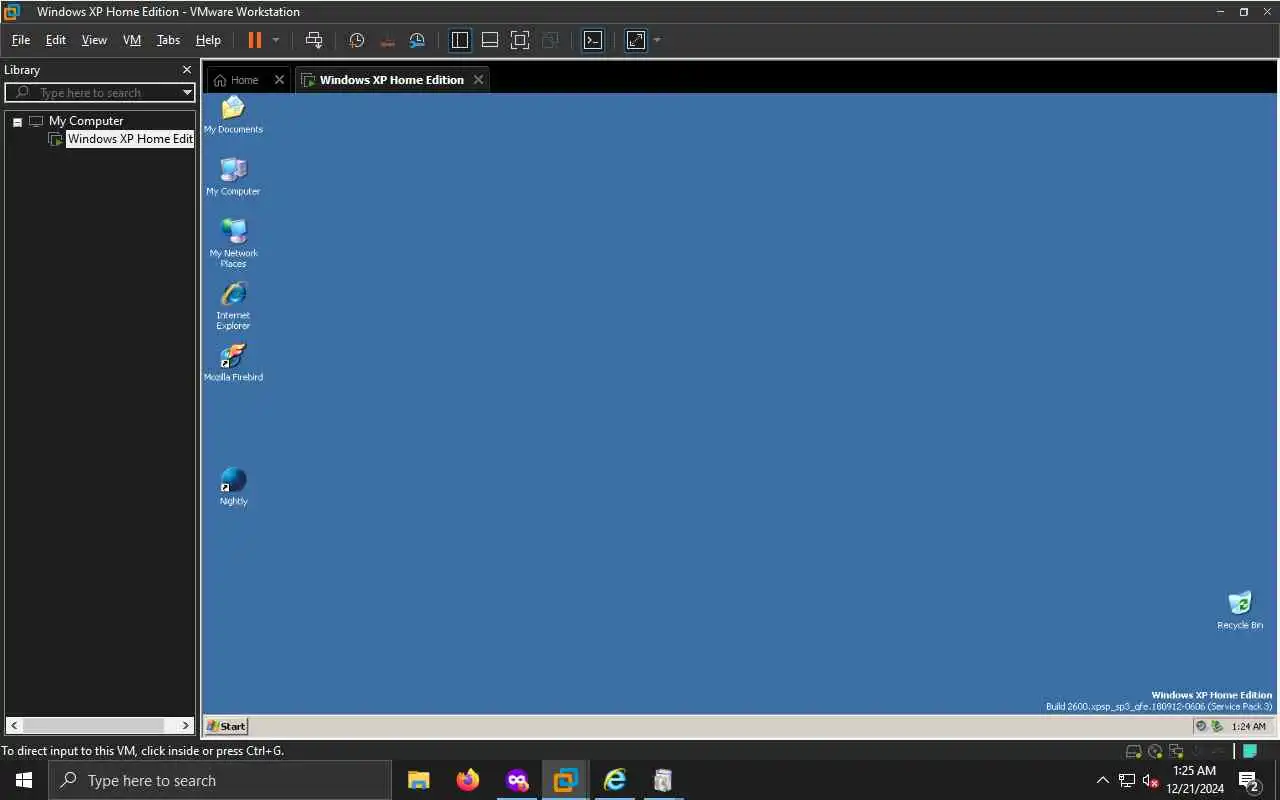Launch Firefox from the host taskbar

tap(467, 780)
